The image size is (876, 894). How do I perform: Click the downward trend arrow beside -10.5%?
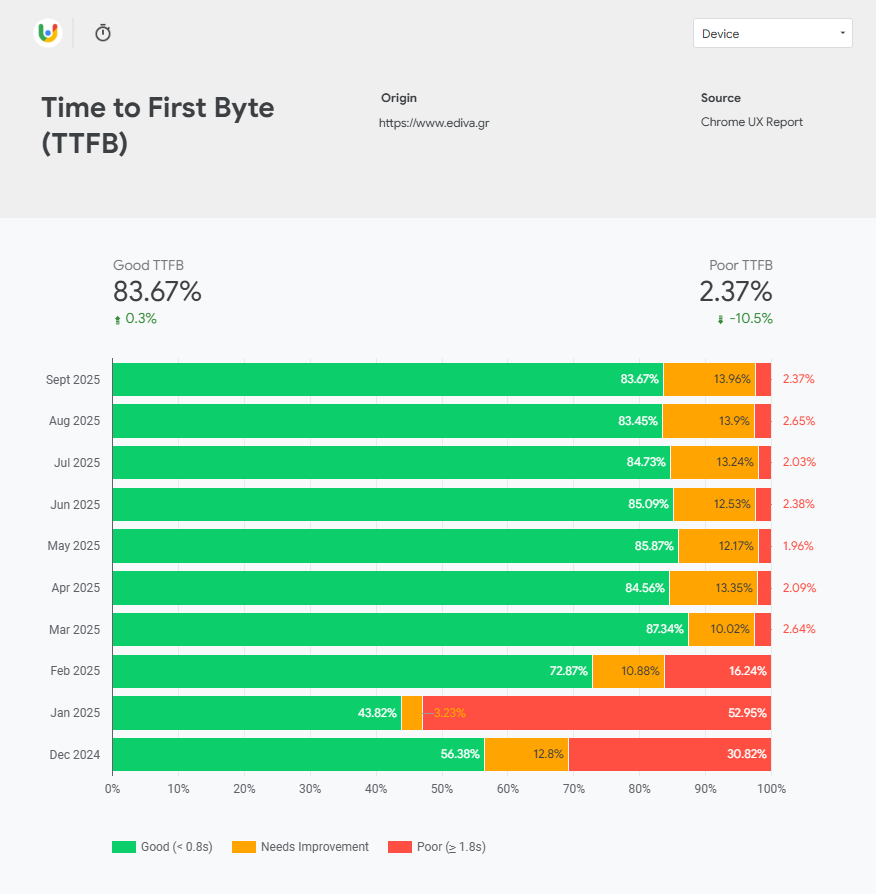(x=721, y=318)
